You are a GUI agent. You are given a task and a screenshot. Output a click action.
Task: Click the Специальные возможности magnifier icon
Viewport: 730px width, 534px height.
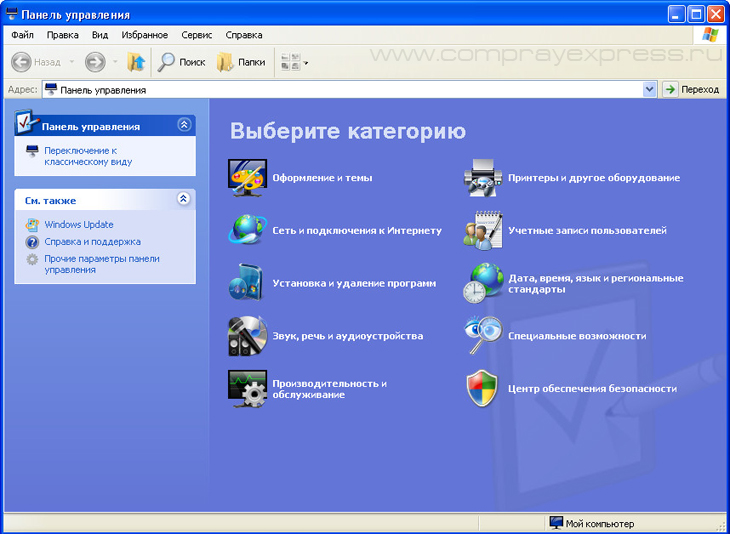(x=483, y=336)
